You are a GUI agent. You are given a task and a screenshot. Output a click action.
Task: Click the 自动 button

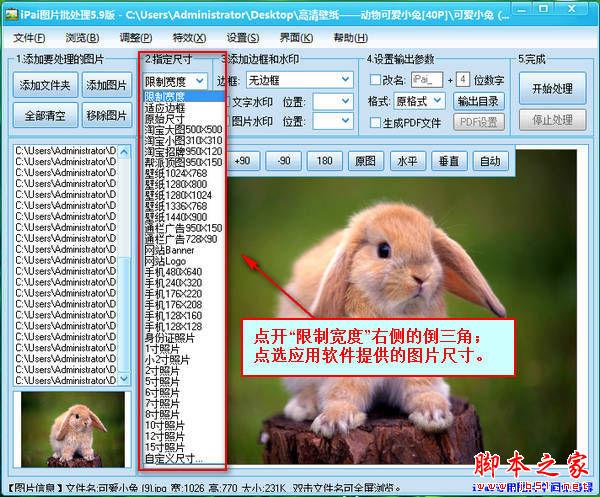(x=490, y=161)
